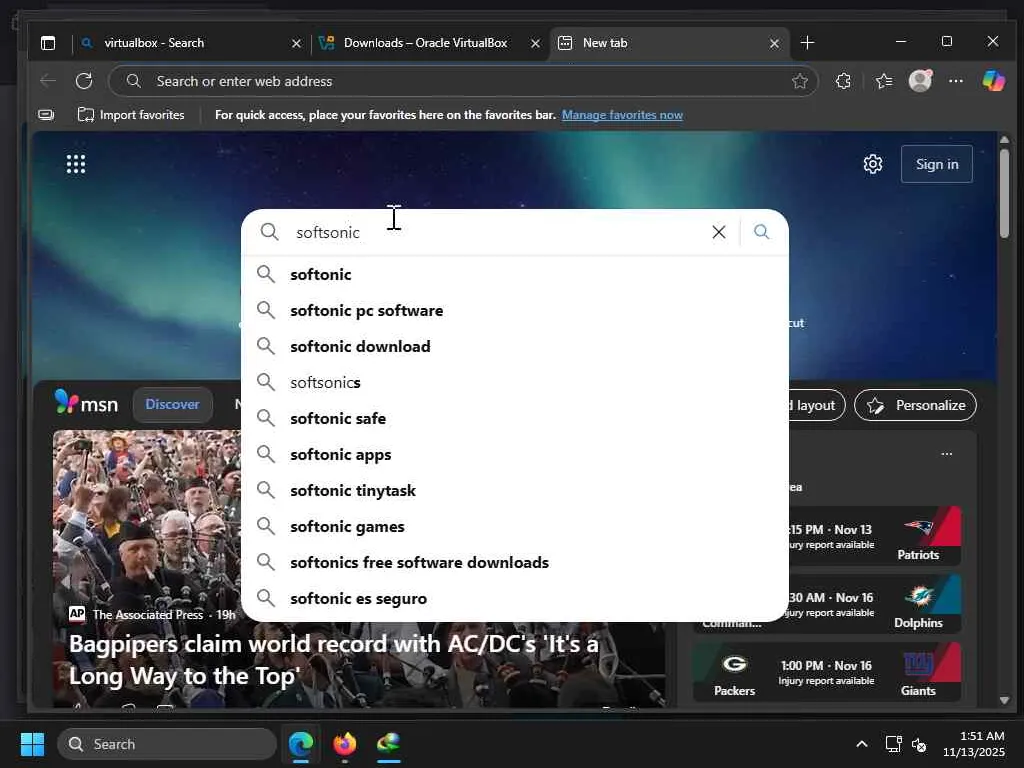Launch Copilot from toolbar icon

pos(993,80)
